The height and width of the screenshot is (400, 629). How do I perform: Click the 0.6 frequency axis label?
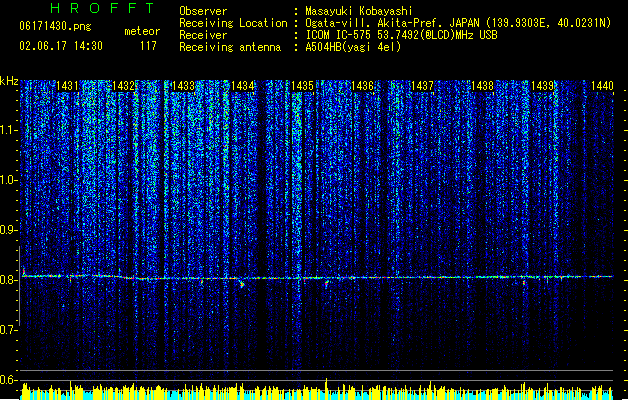pyautogui.click(x=9, y=380)
